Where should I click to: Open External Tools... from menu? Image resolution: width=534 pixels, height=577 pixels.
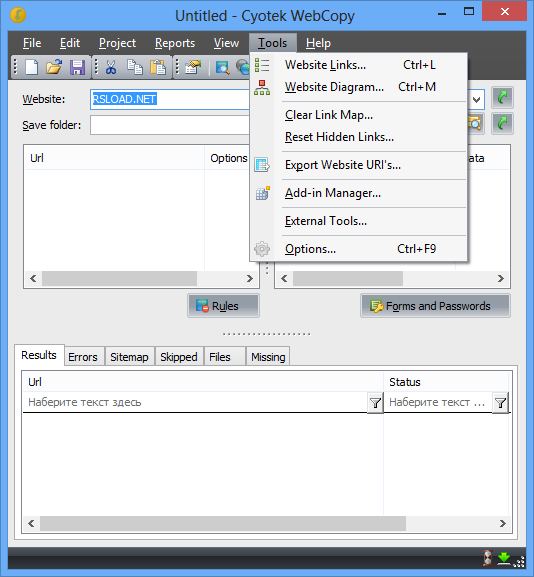(x=359, y=221)
